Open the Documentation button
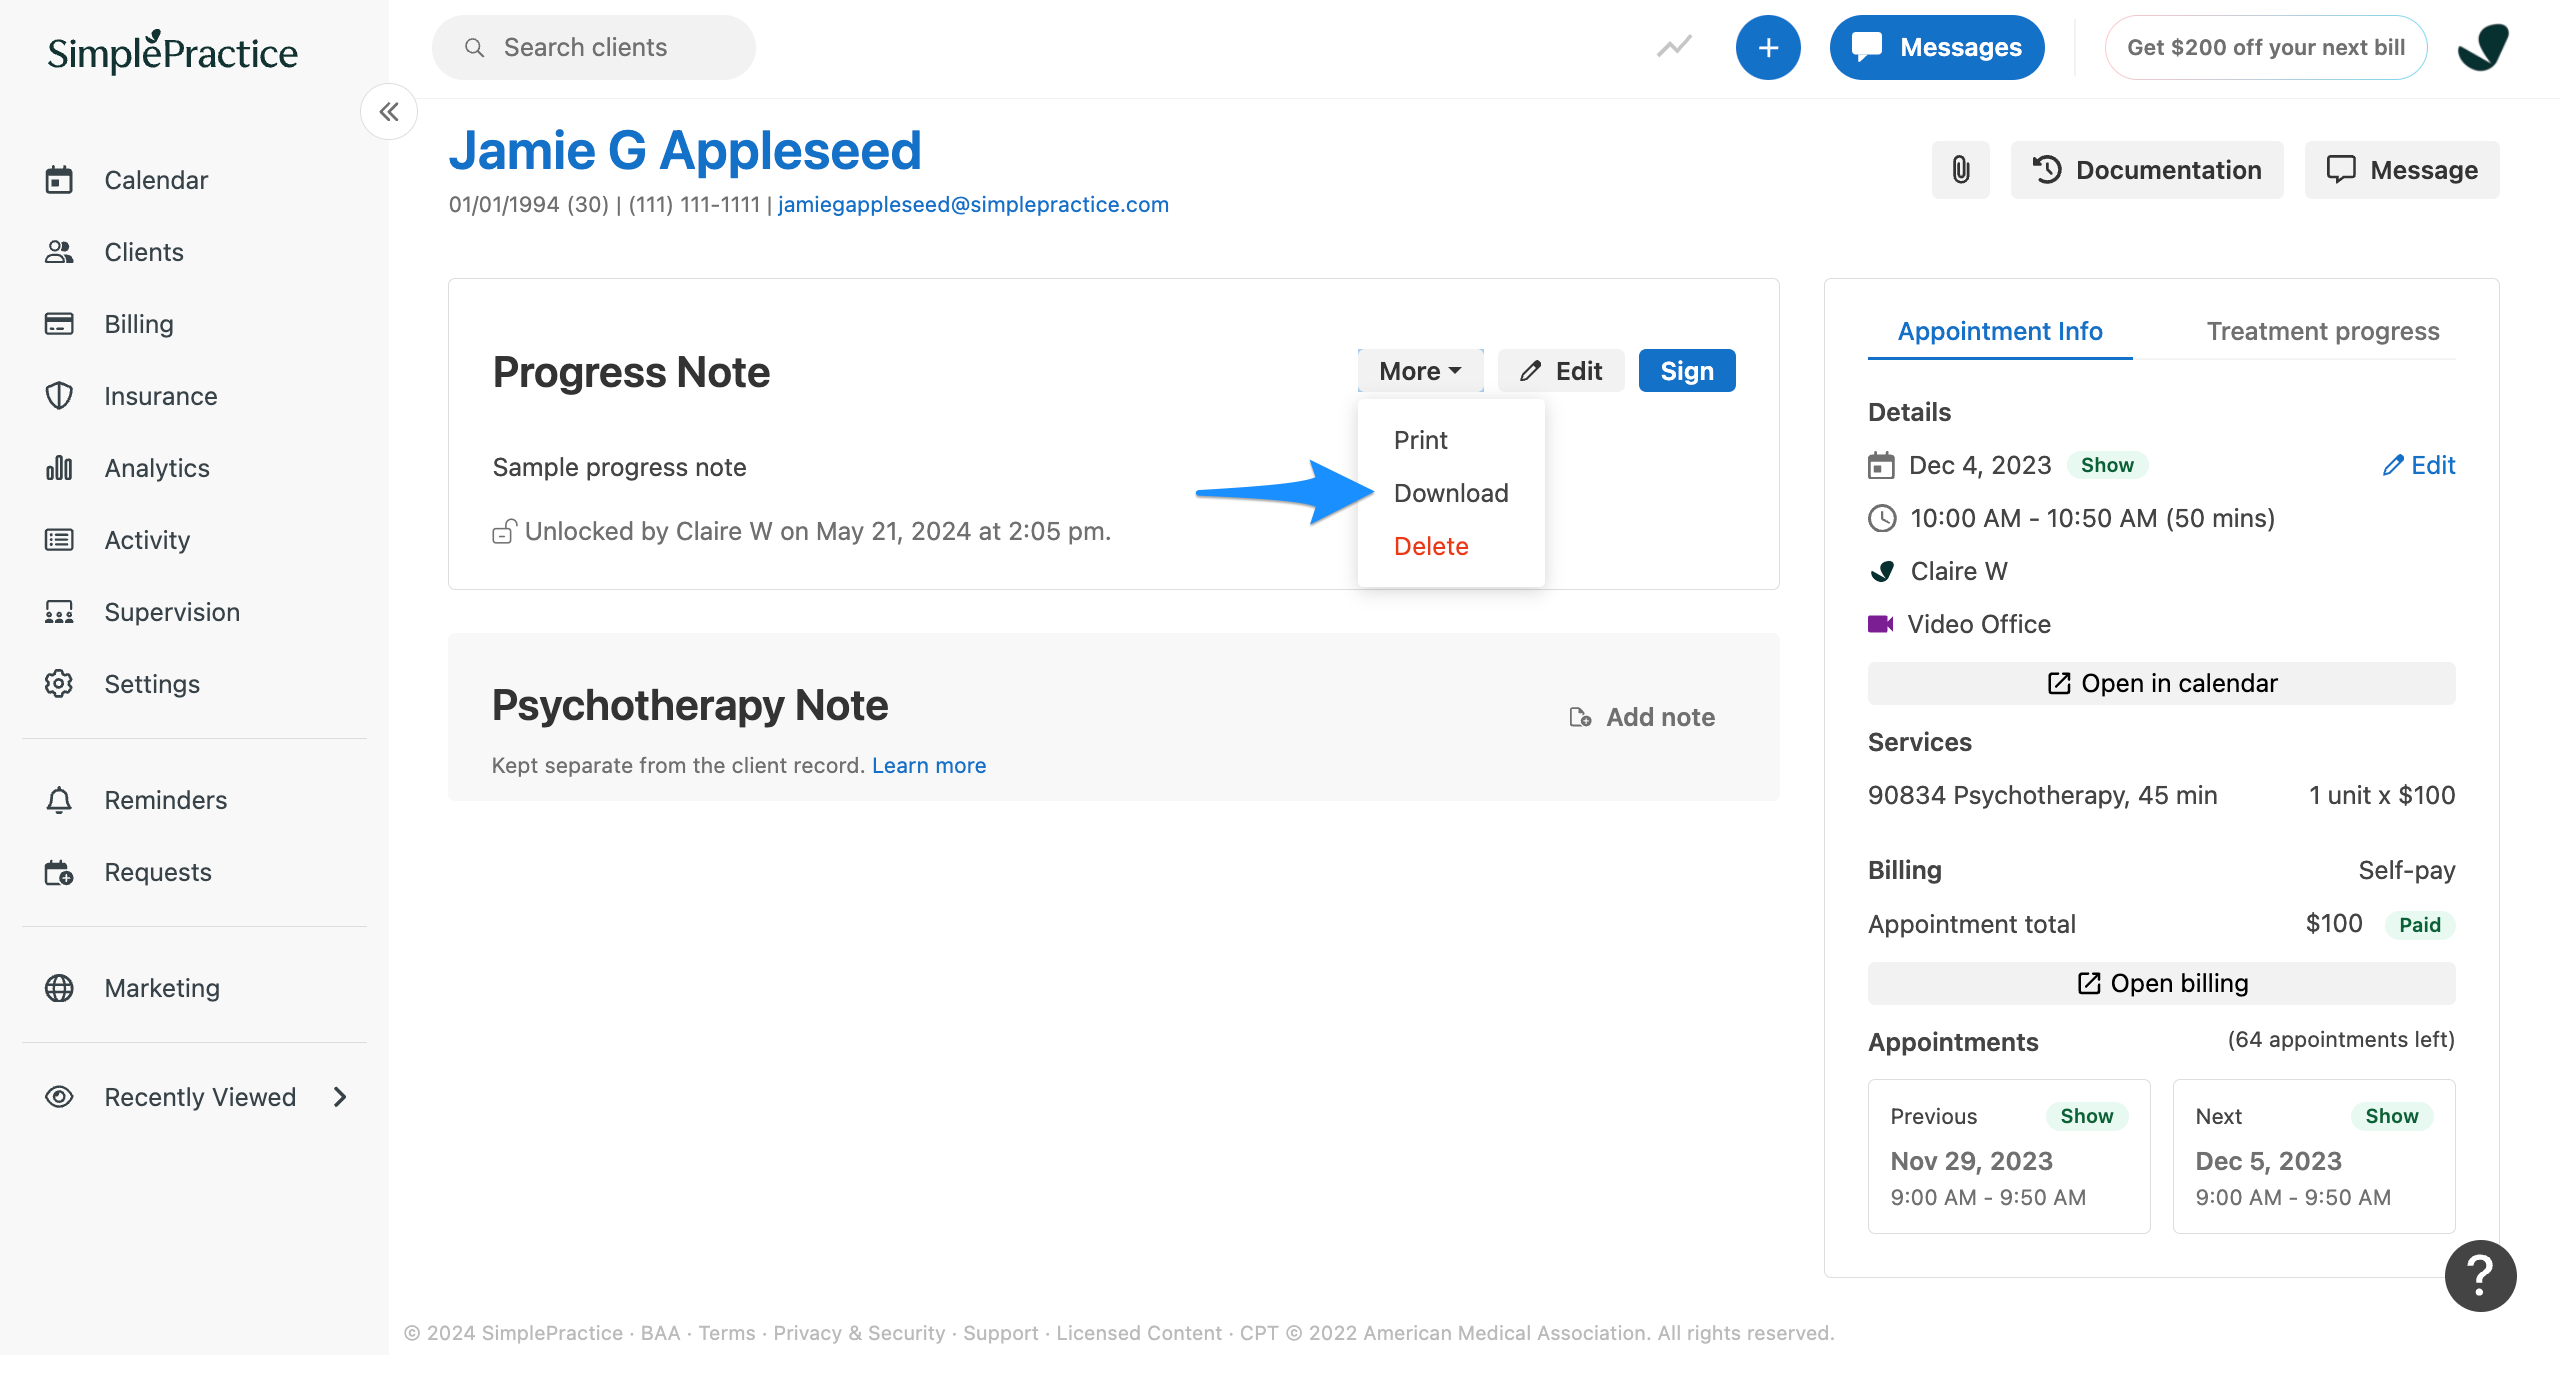Viewport: 2560px width, 1396px height. point(2147,170)
